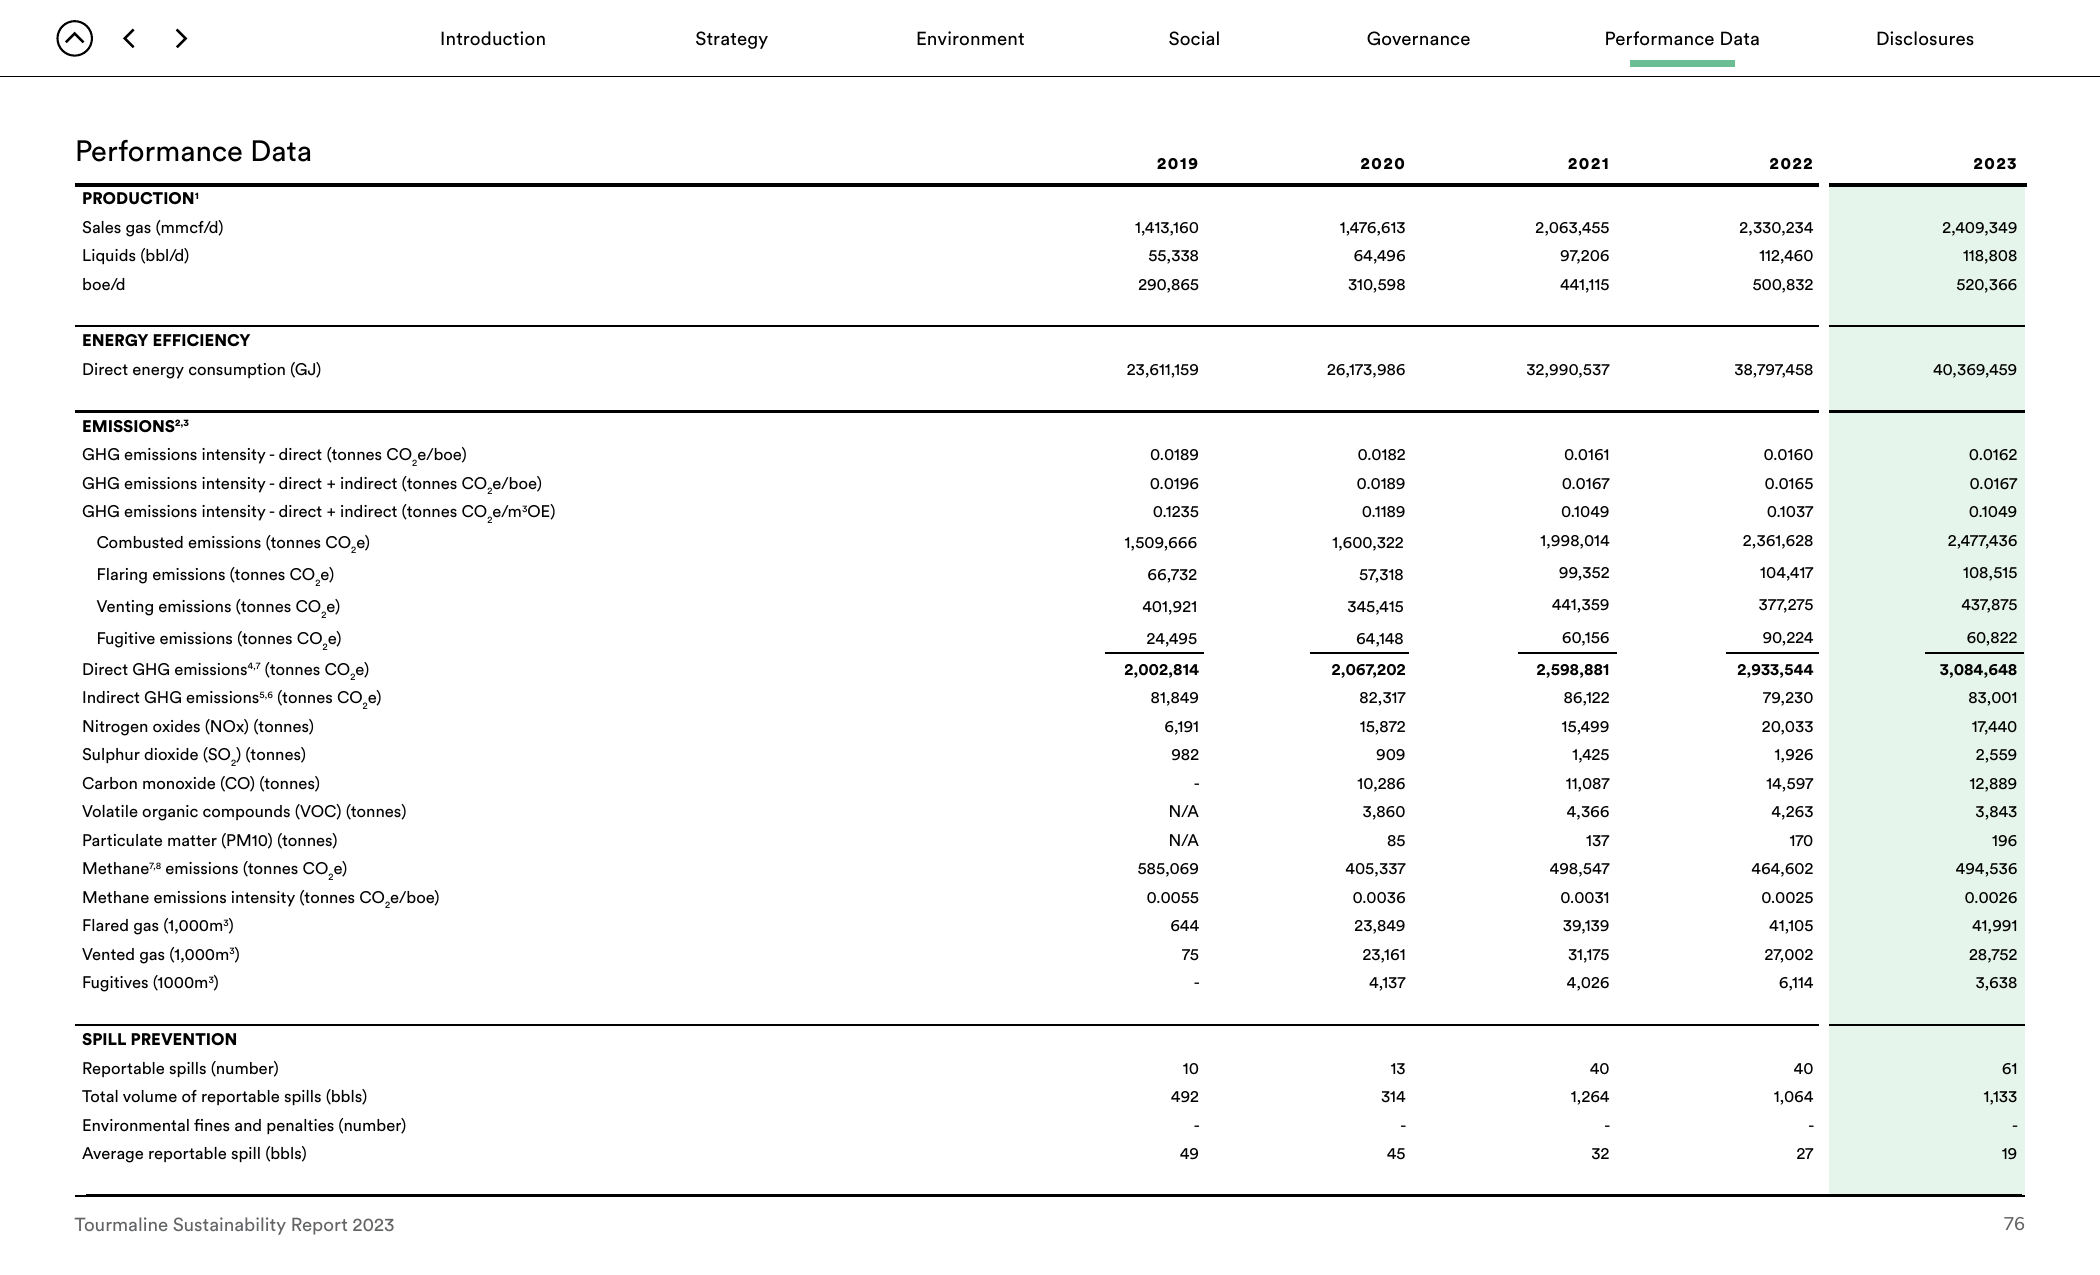Go to previous page with left chevron
The image size is (2100, 1275).
coord(128,39)
